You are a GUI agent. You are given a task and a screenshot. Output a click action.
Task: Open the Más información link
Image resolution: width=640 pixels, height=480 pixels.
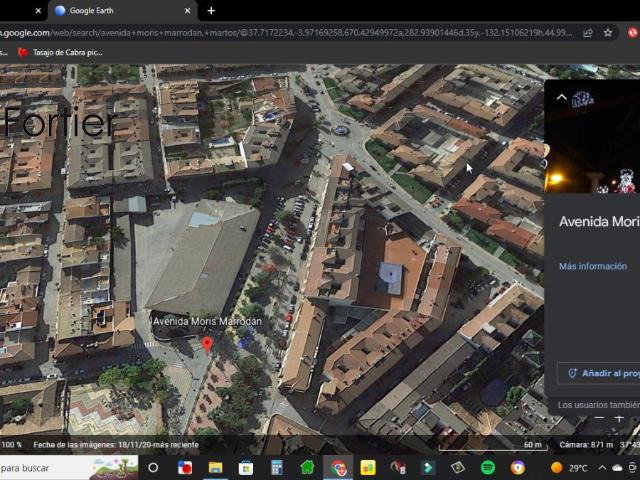pyautogui.click(x=592, y=266)
